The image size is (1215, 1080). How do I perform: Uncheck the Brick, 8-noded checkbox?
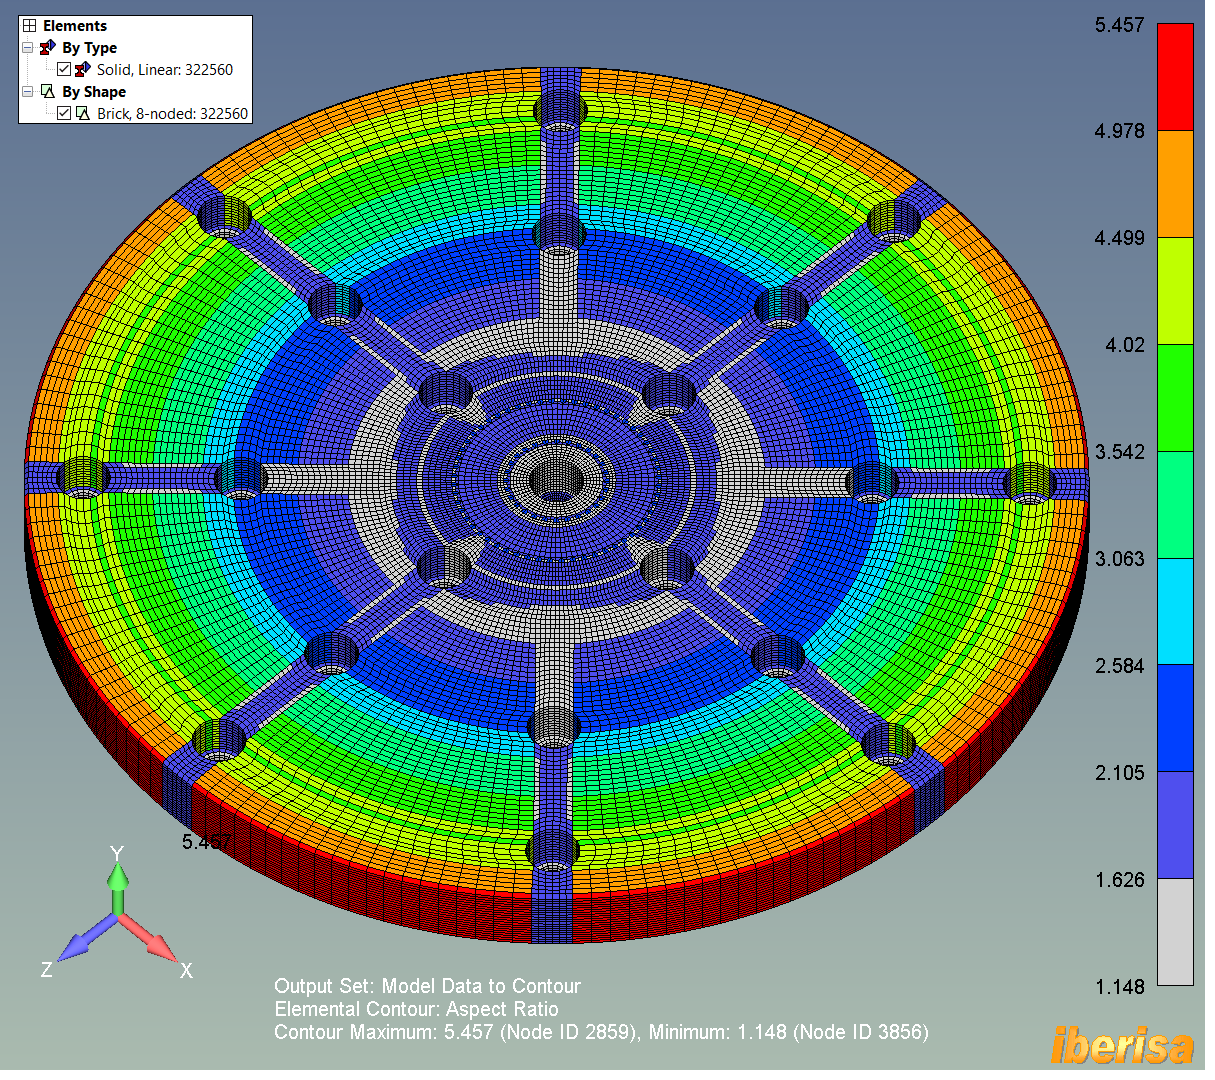[x=64, y=114]
